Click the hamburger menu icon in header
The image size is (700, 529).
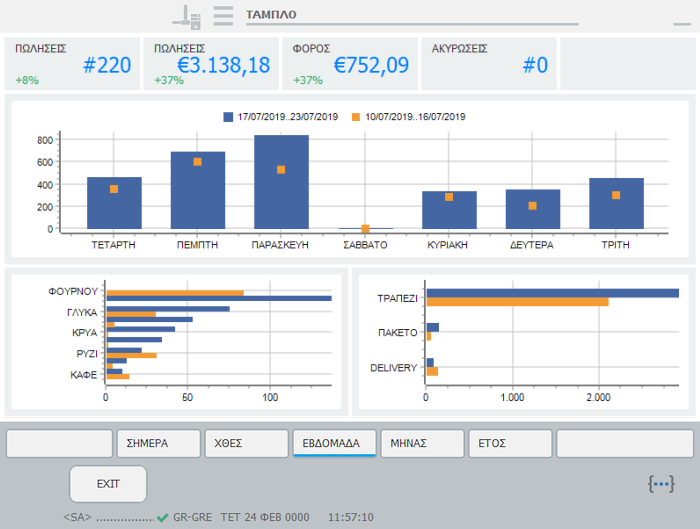223,15
